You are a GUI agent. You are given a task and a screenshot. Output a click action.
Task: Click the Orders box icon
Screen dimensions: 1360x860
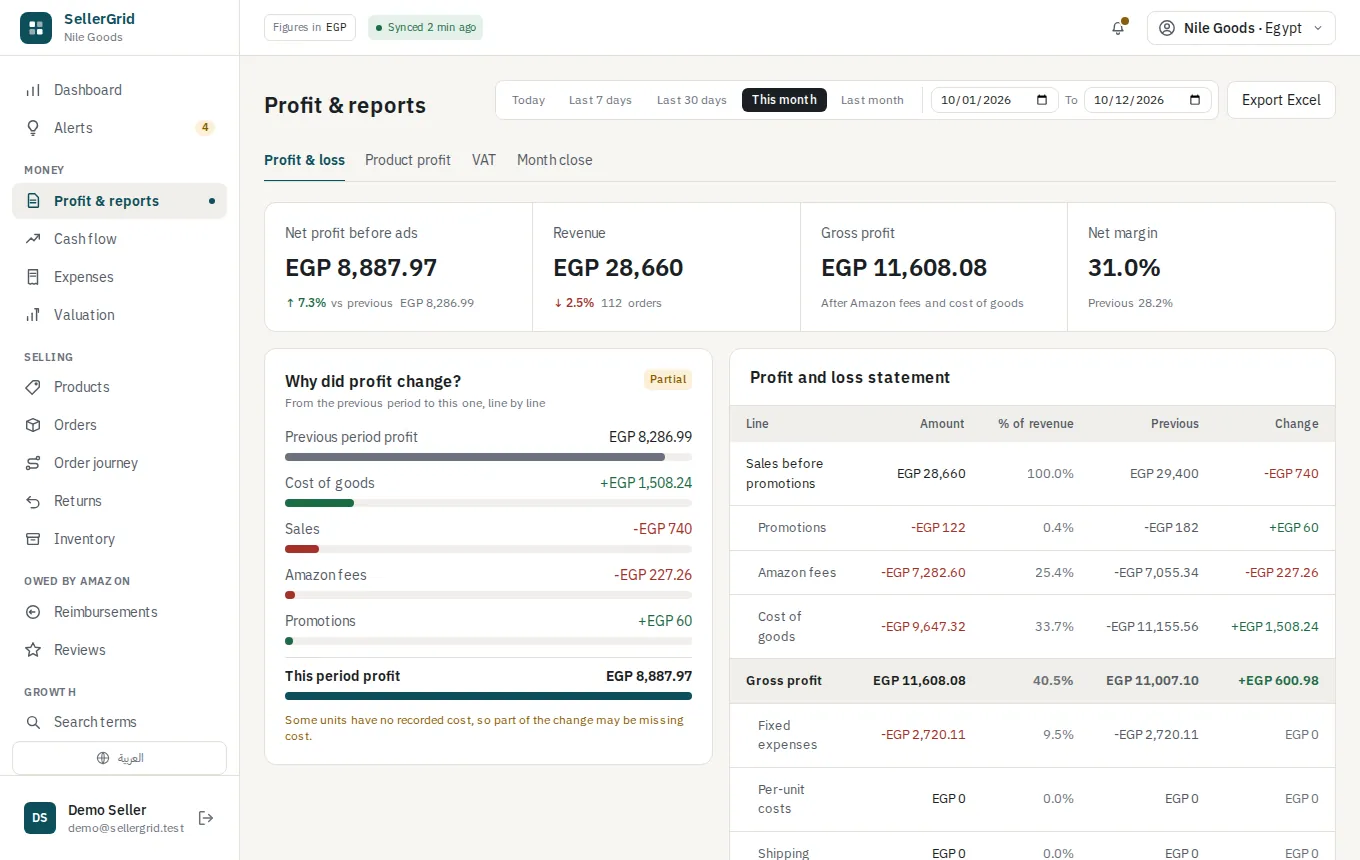tap(33, 425)
